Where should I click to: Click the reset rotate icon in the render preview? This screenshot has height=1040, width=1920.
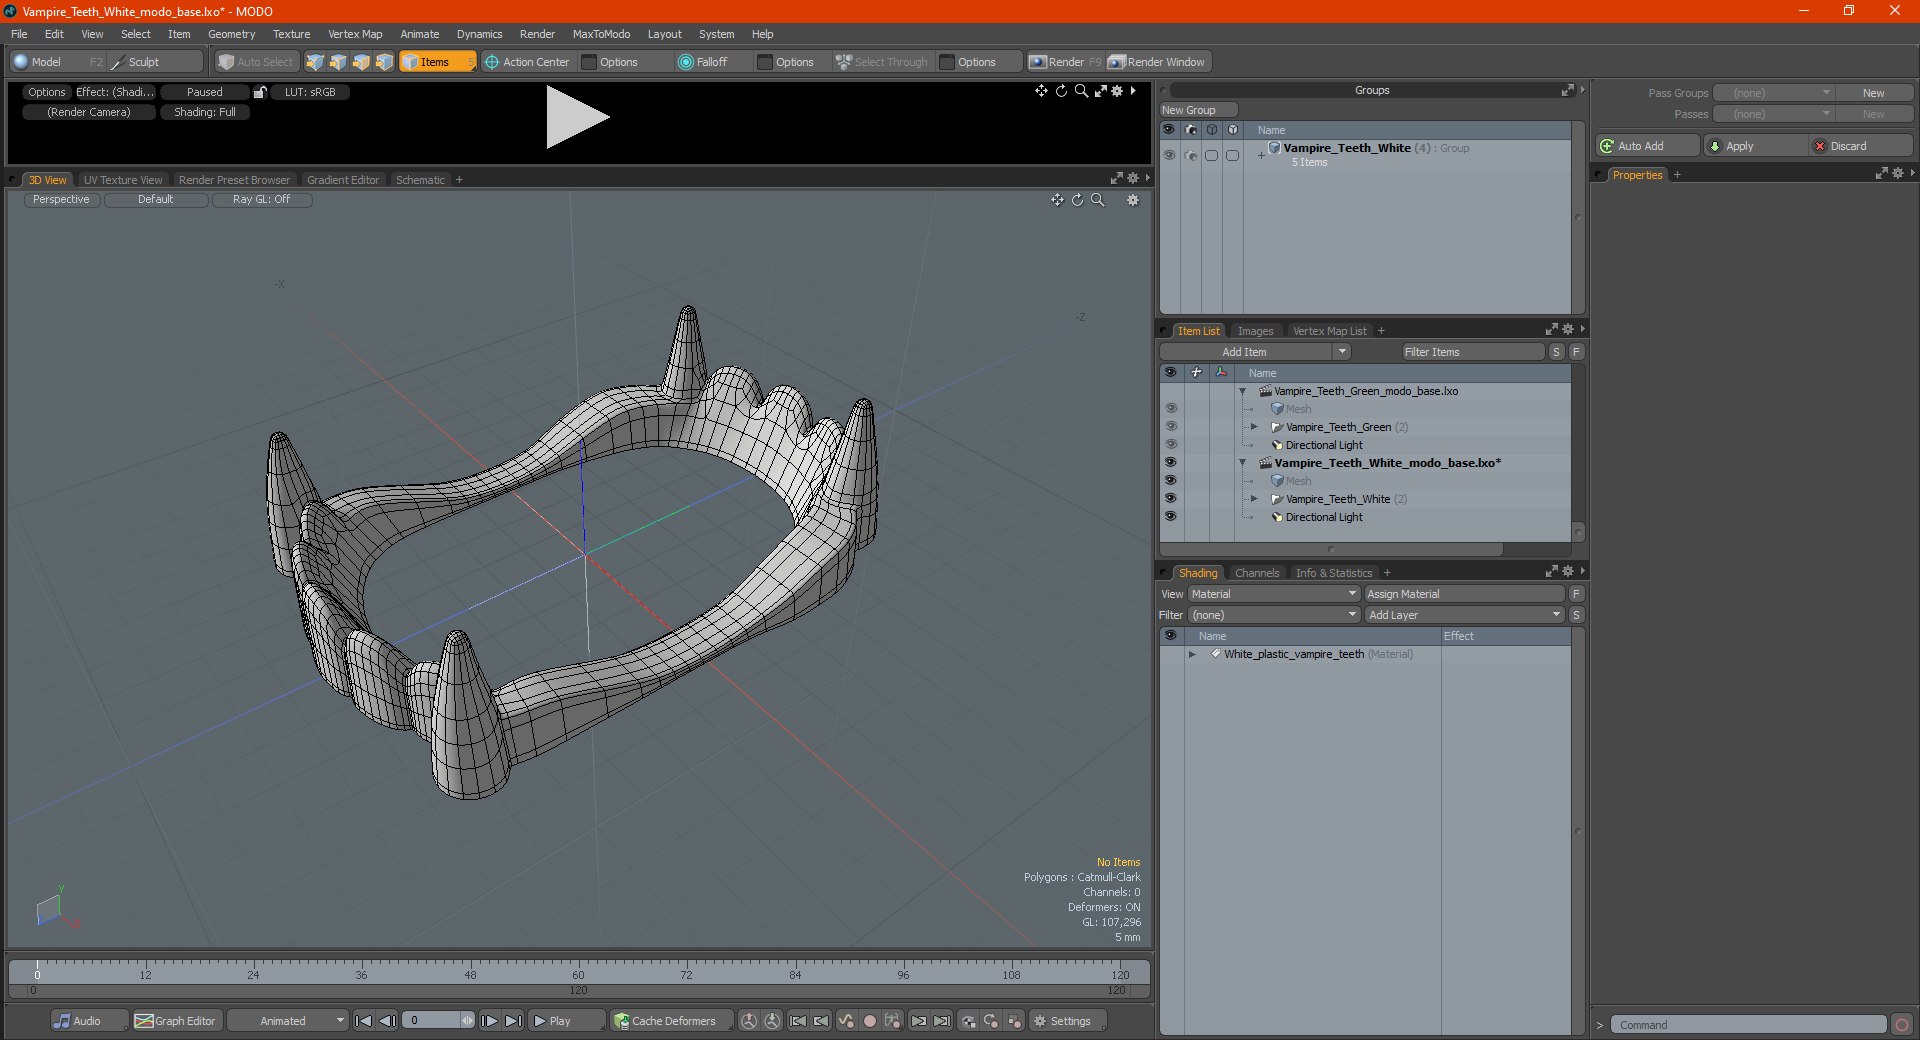[1061, 91]
